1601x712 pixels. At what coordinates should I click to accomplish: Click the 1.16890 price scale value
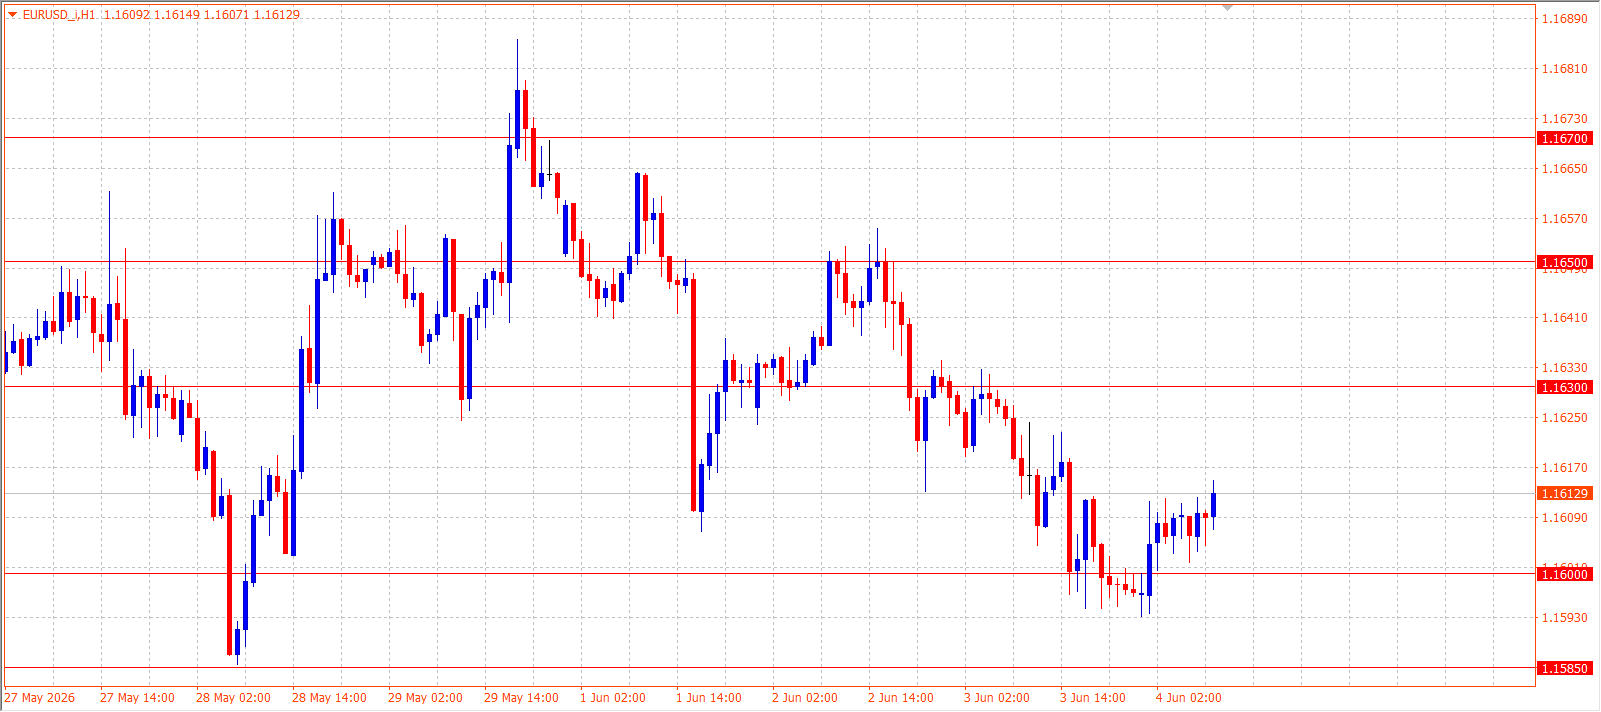(1565, 19)
